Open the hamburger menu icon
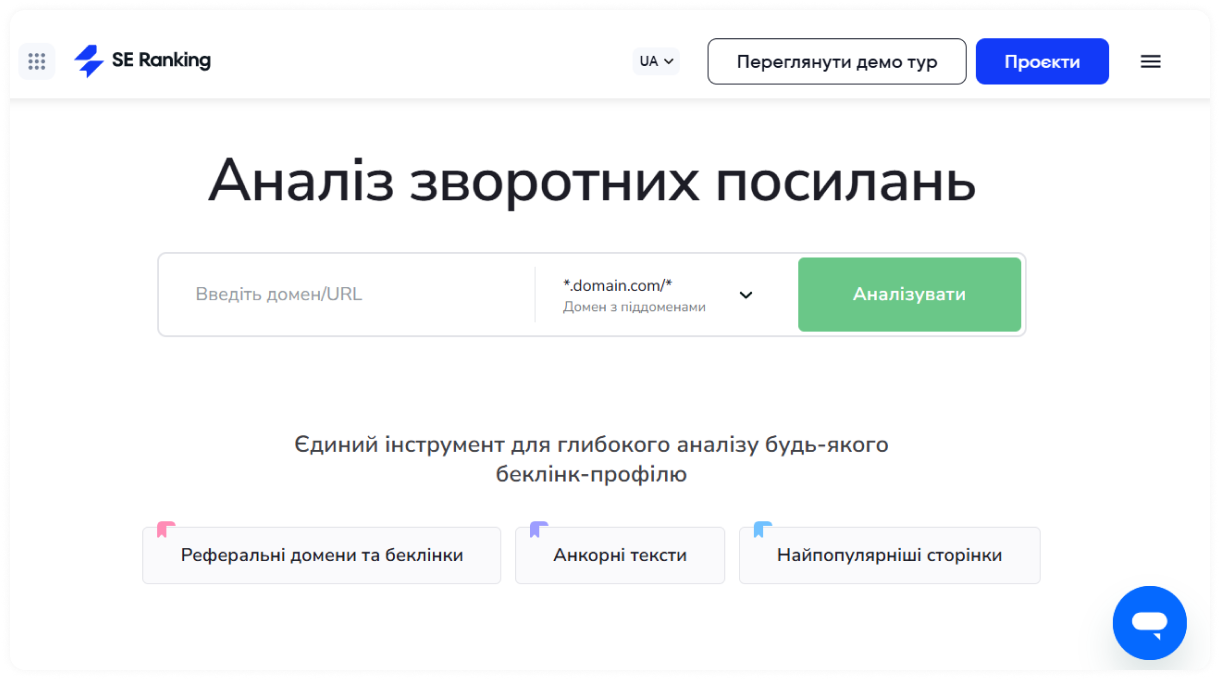Image resolution: width=1220 pixels, height=680 pixels. [1151, 61]
